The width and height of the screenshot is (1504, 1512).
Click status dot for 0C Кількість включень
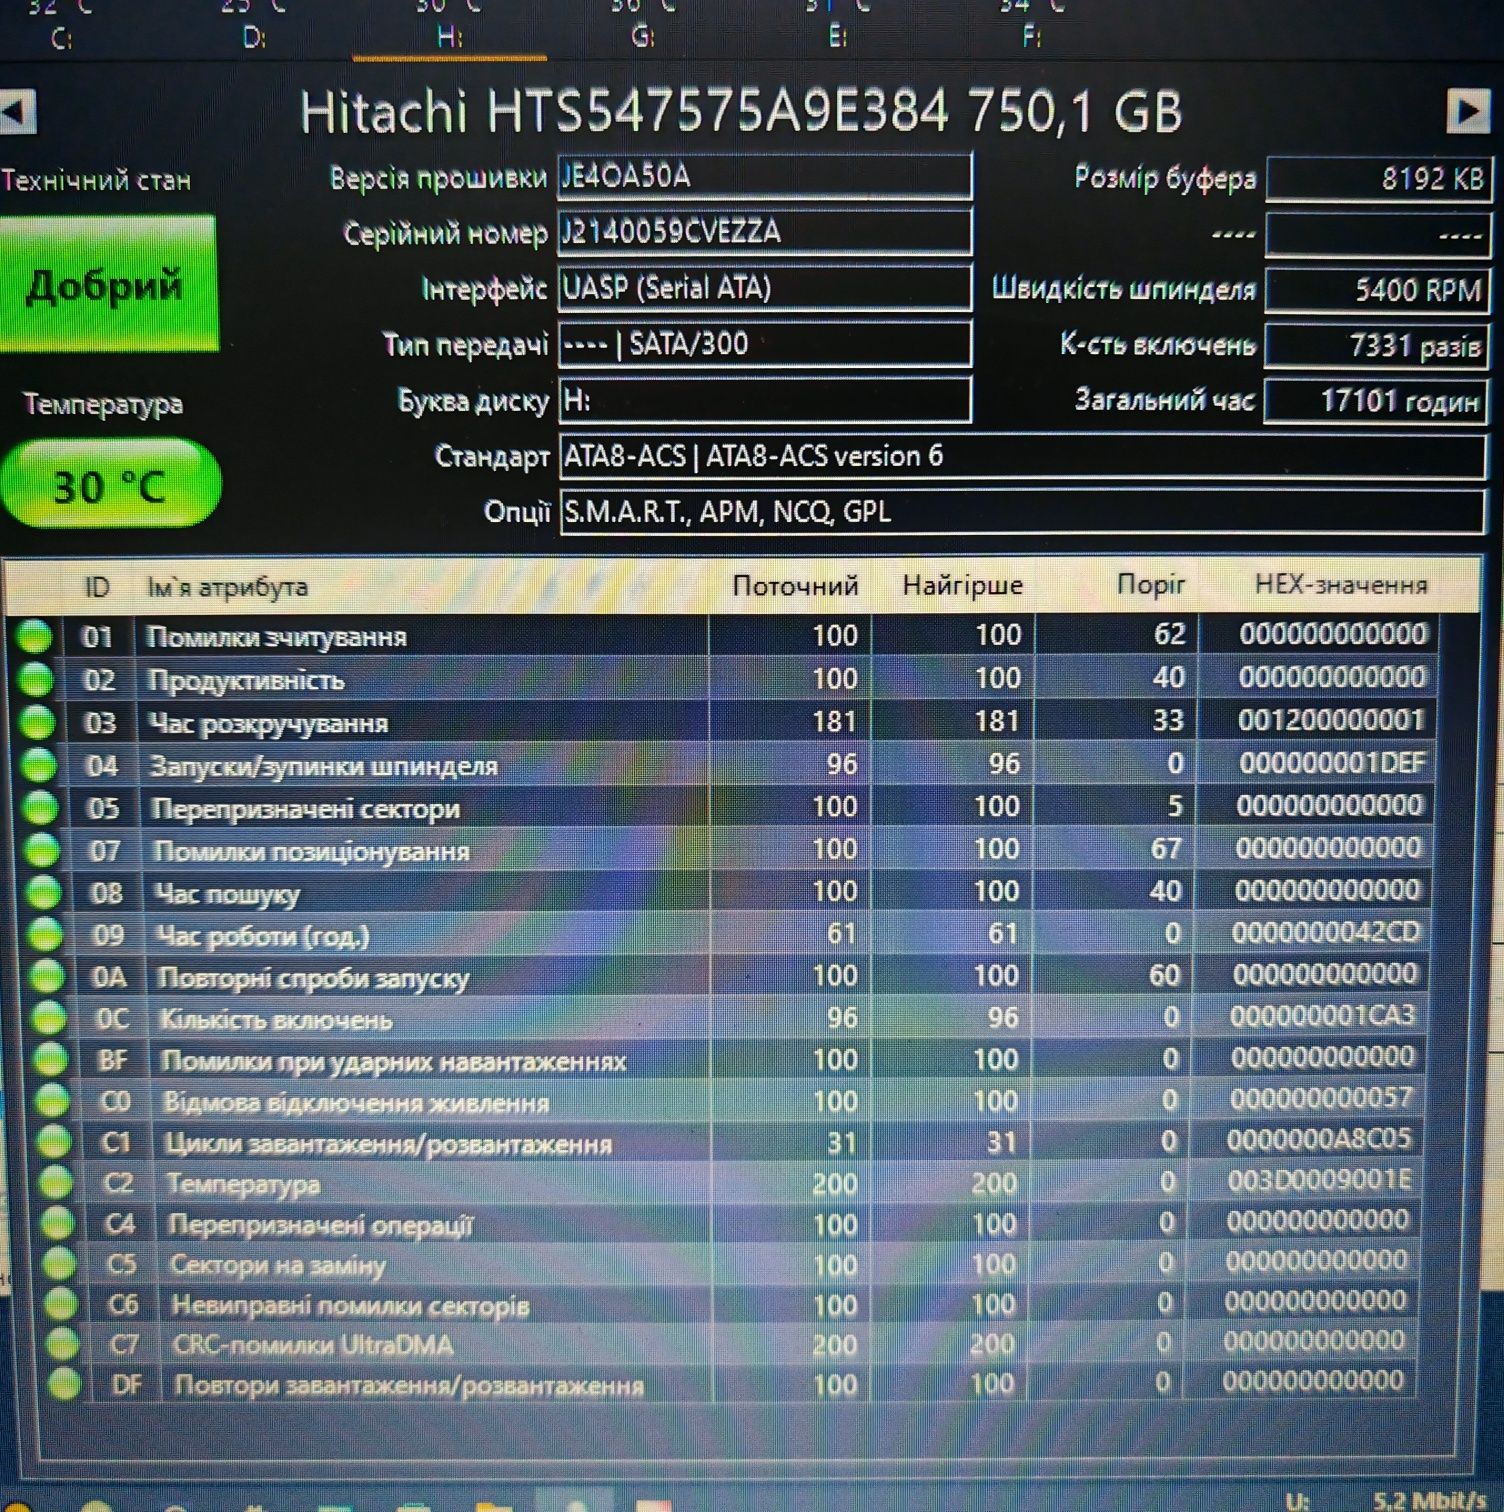tap(49, 1019)
